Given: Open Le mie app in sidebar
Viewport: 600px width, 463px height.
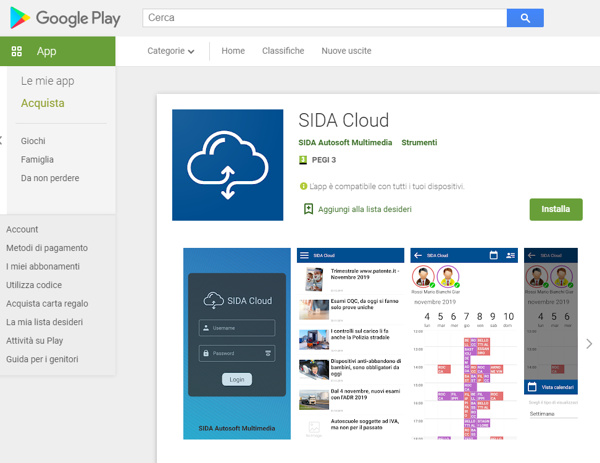Looking at the screenshot, I should (48, 81).
